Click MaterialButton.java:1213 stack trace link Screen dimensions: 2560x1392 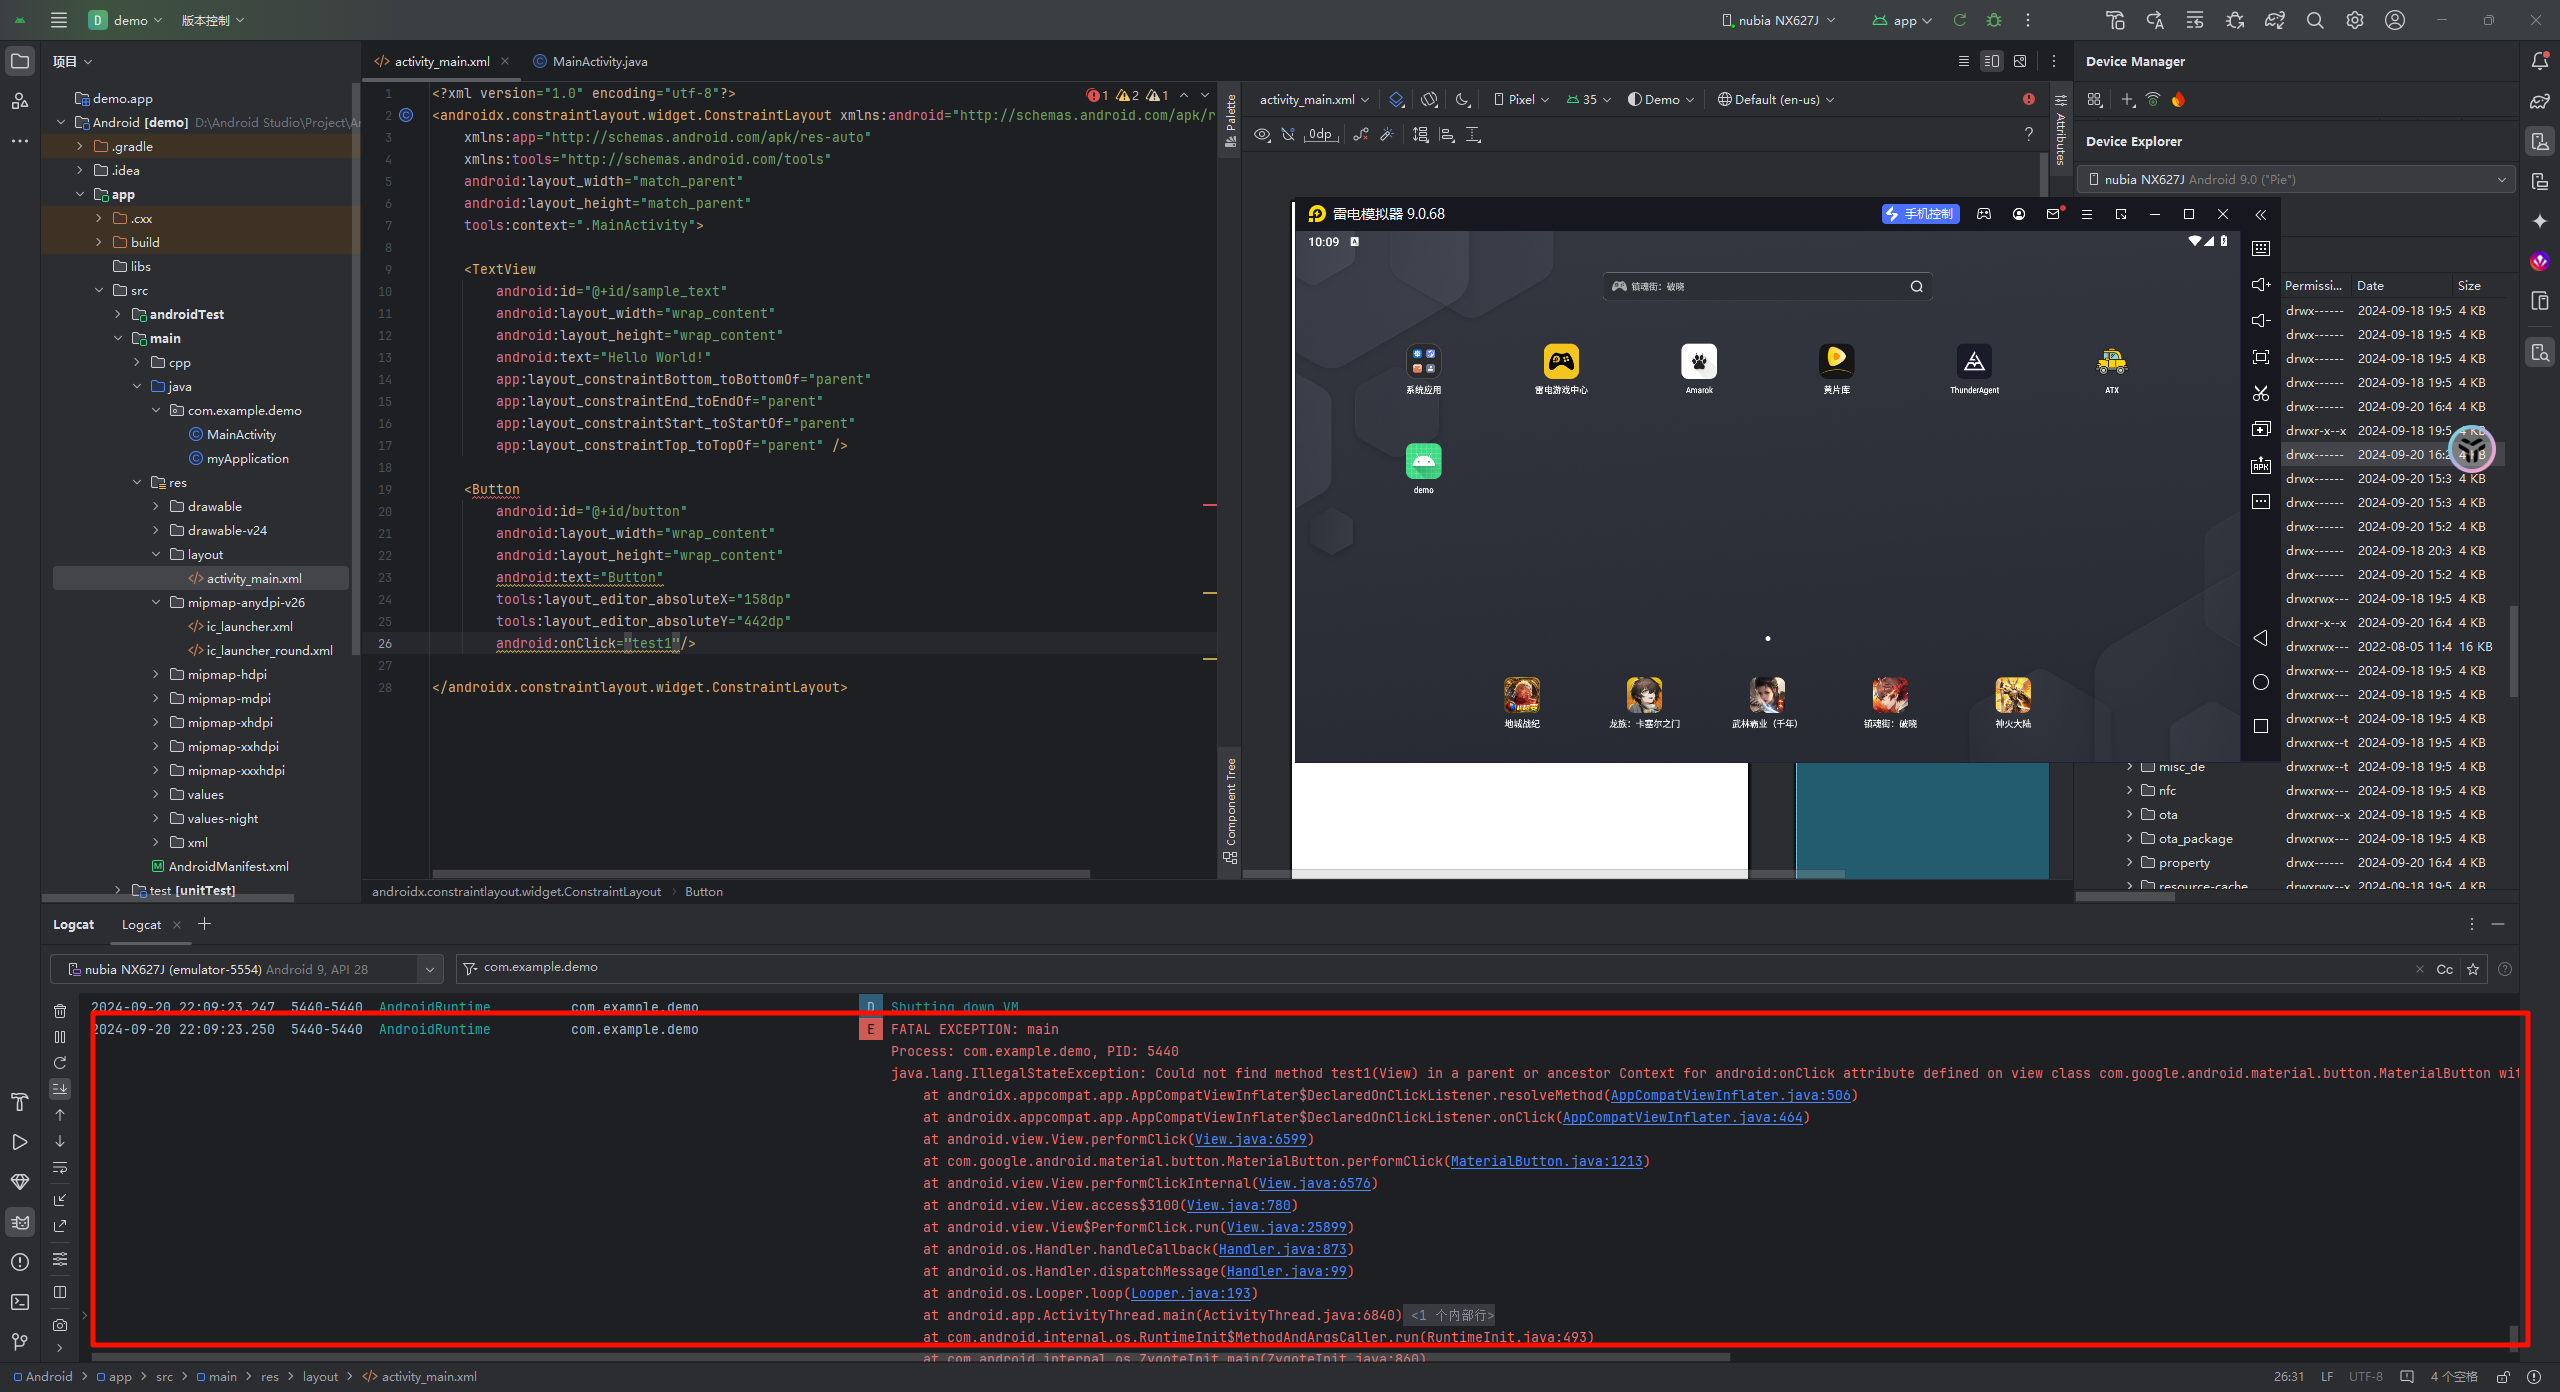[1546, 1161]
